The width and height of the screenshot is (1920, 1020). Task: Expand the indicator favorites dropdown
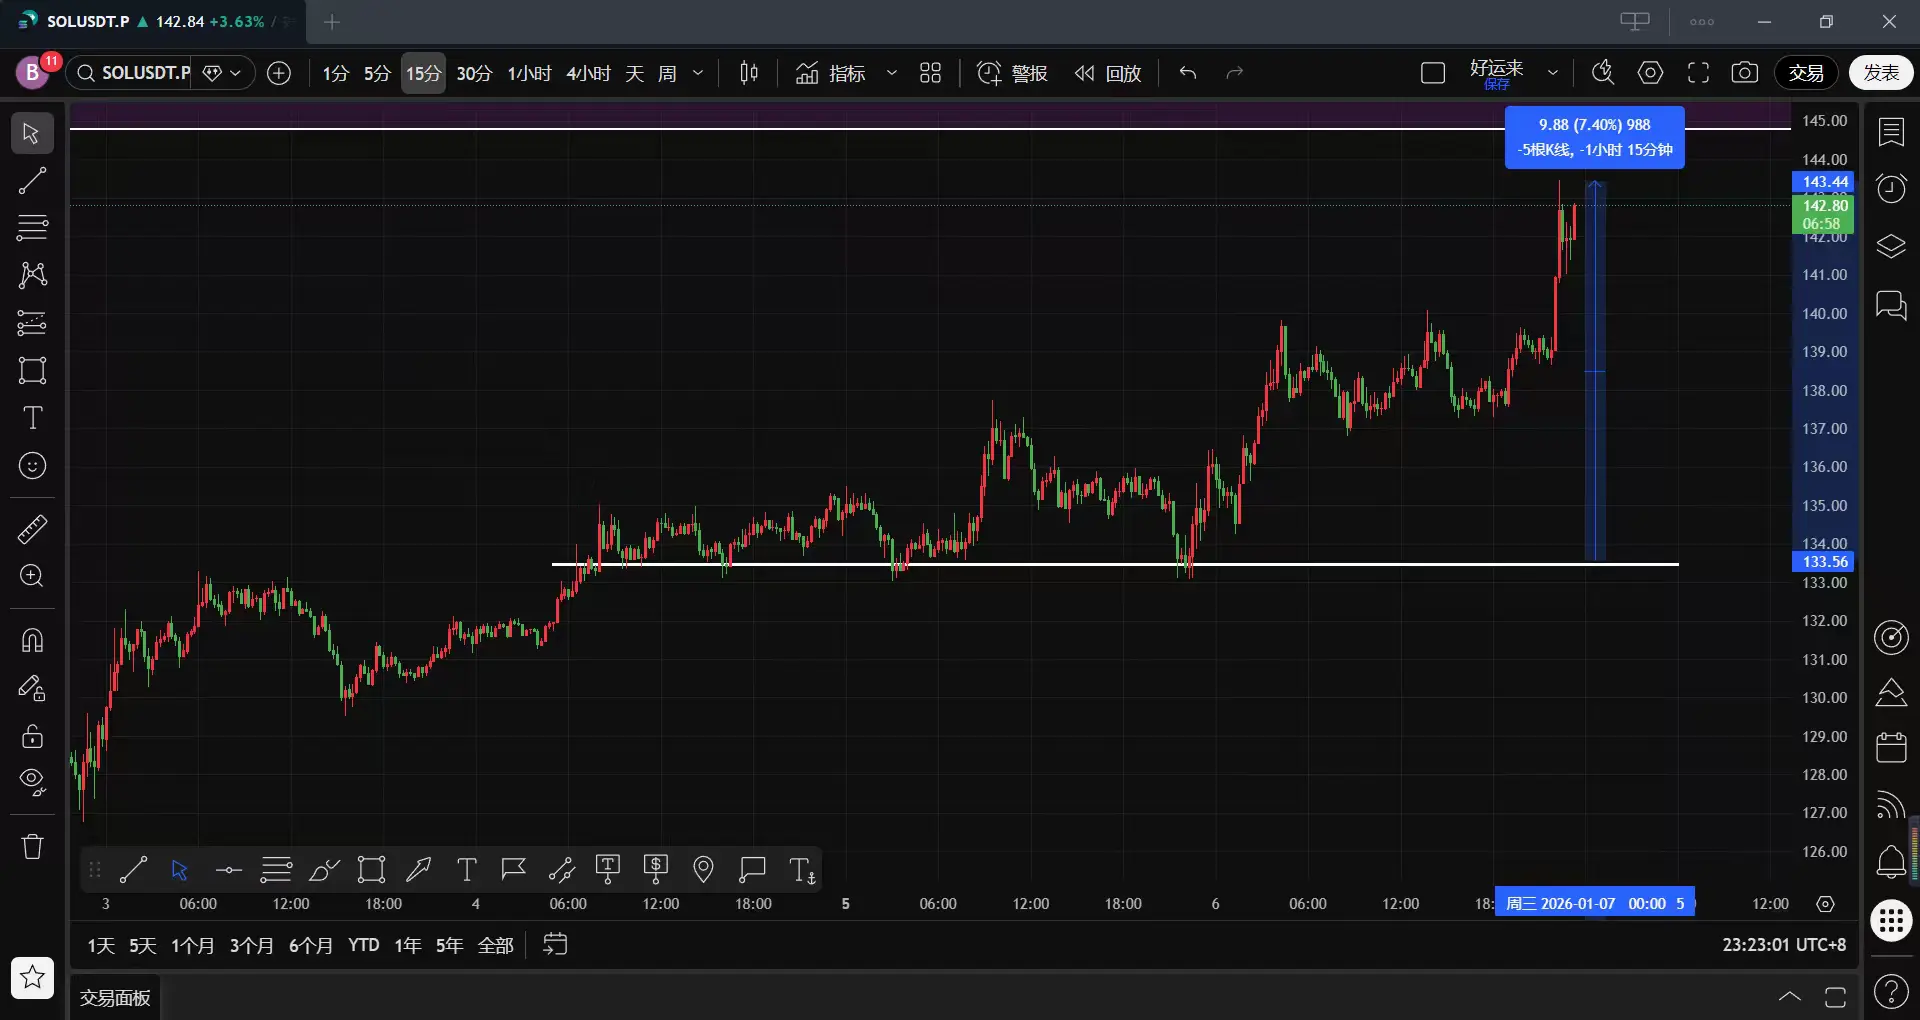pyautogui.click(x=892, y=73)
